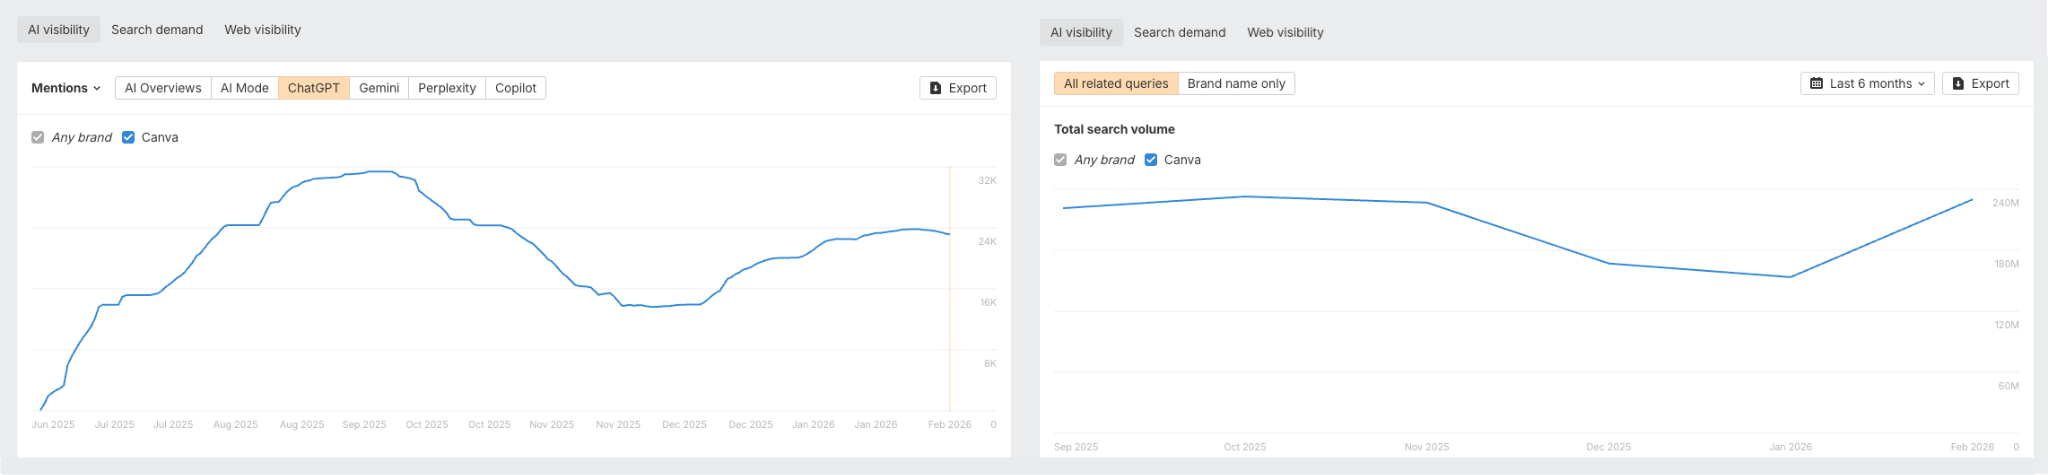Click the Export icon in the Mentions panel
Screen dimensions: 2048x475
click(x=936, y=88)
